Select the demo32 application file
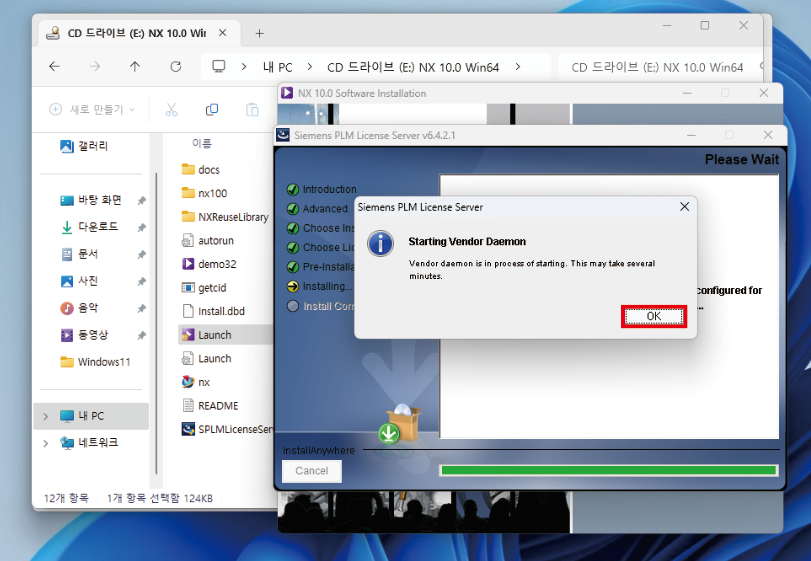811x561 pixels. click(x=209, y=264)
